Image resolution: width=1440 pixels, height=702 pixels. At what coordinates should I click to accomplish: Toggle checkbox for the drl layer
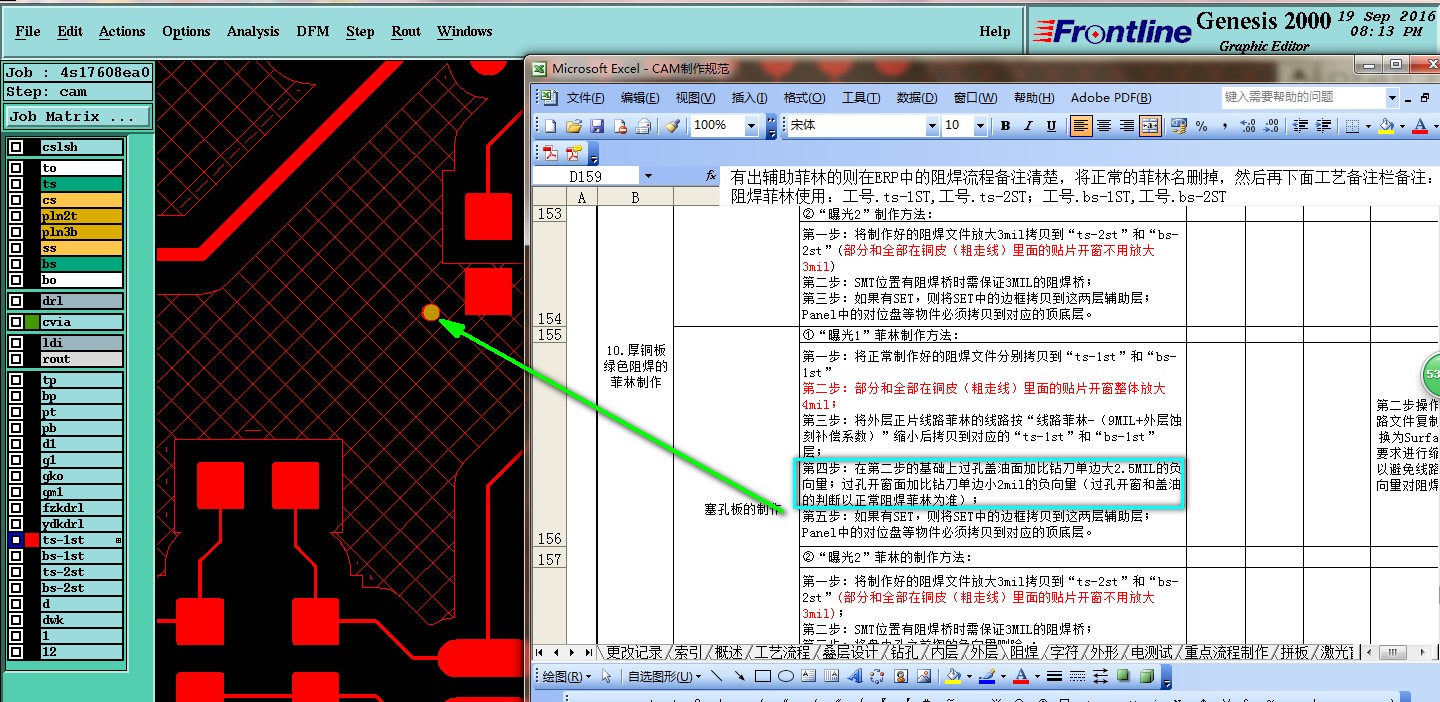(16, 301)
